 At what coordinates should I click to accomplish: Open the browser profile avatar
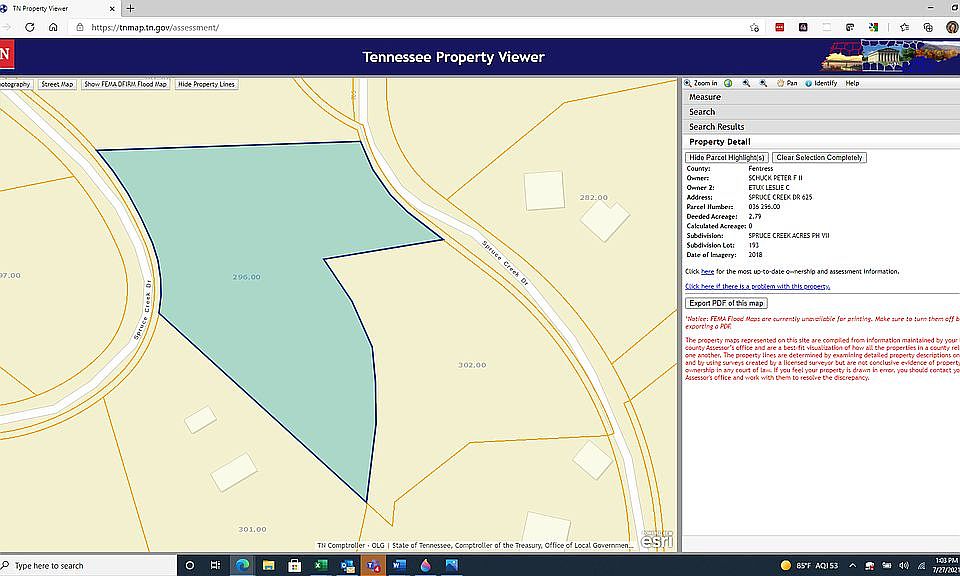point(953,27)
